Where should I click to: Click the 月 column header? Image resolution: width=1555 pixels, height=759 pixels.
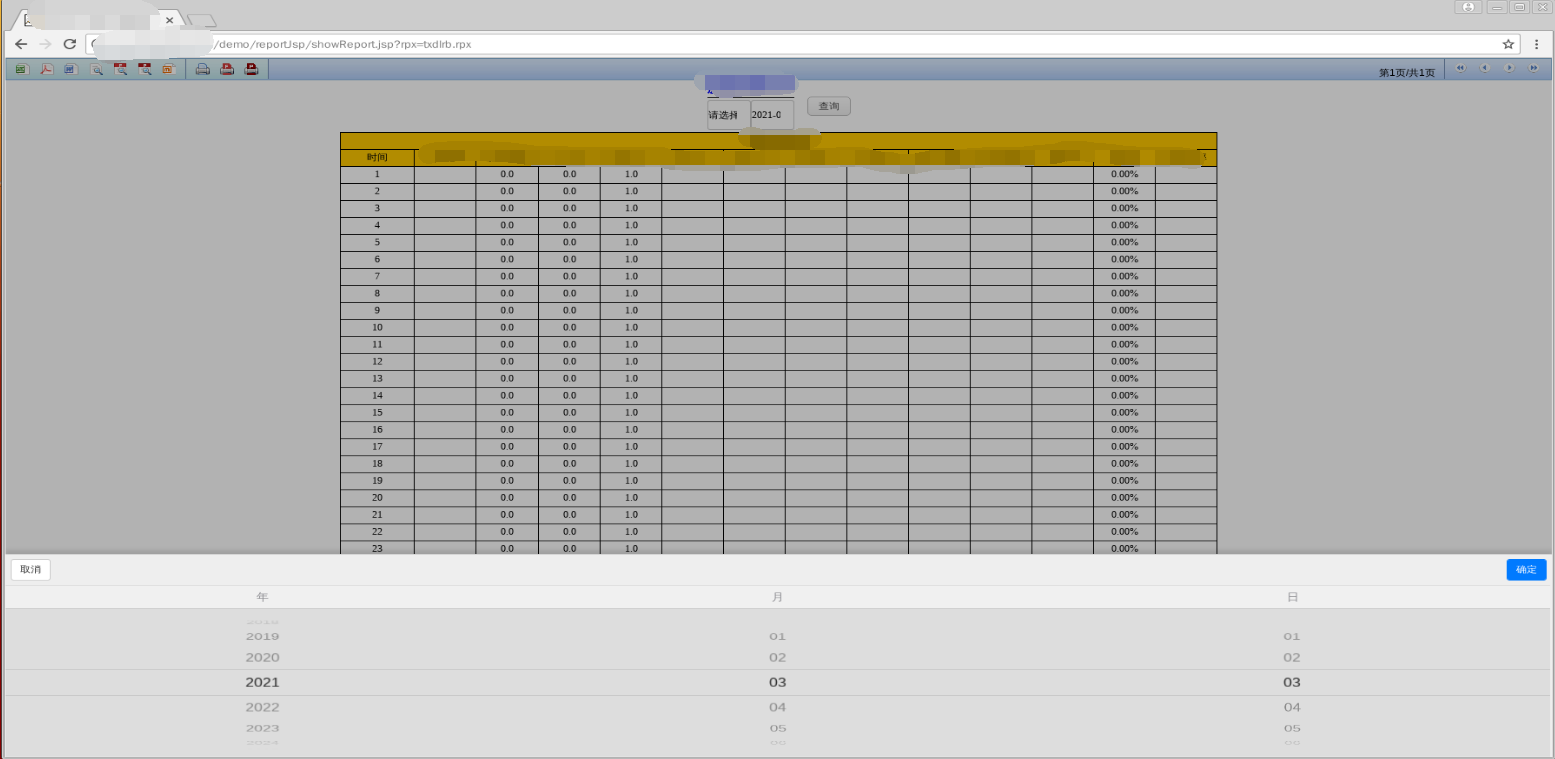tap(778, 597)
